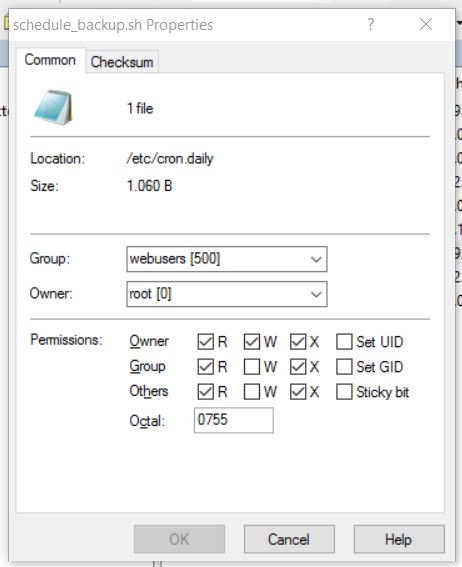Enable the Set GID checkbox
This screenshot has width=462, height=567.
click(344, 367)
